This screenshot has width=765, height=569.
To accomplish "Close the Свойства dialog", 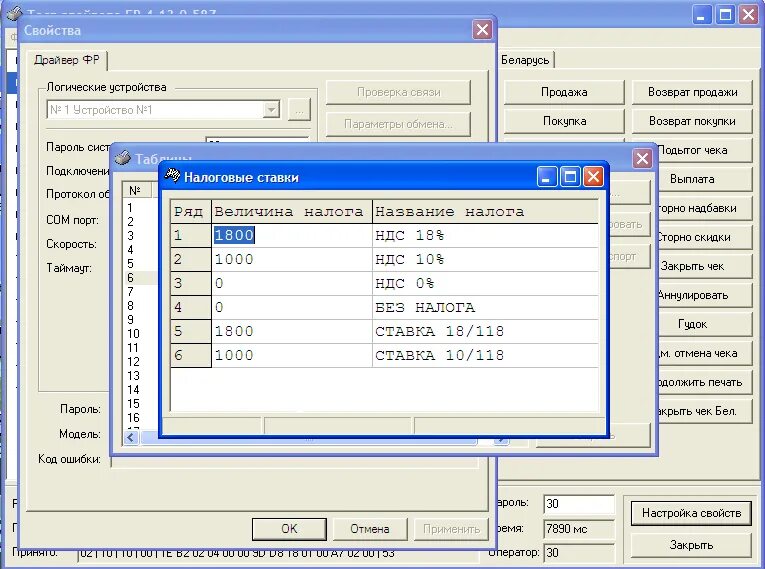I will [483, 30].
